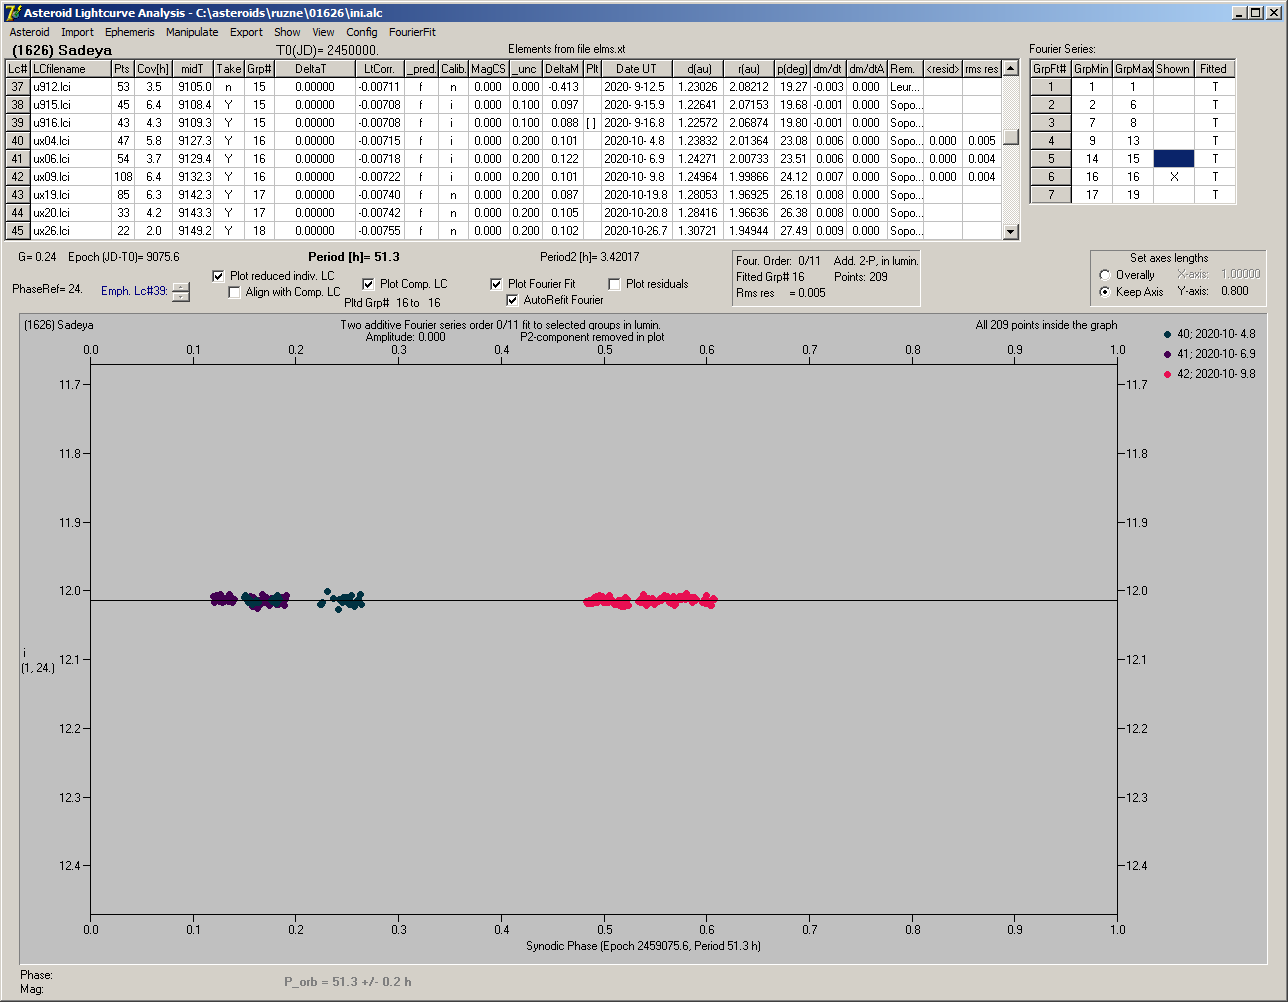Screen dimensions: 1288x1002
Task: Click the GrpMax column header in Fourier Series
Action: [x=1133, y=69]
